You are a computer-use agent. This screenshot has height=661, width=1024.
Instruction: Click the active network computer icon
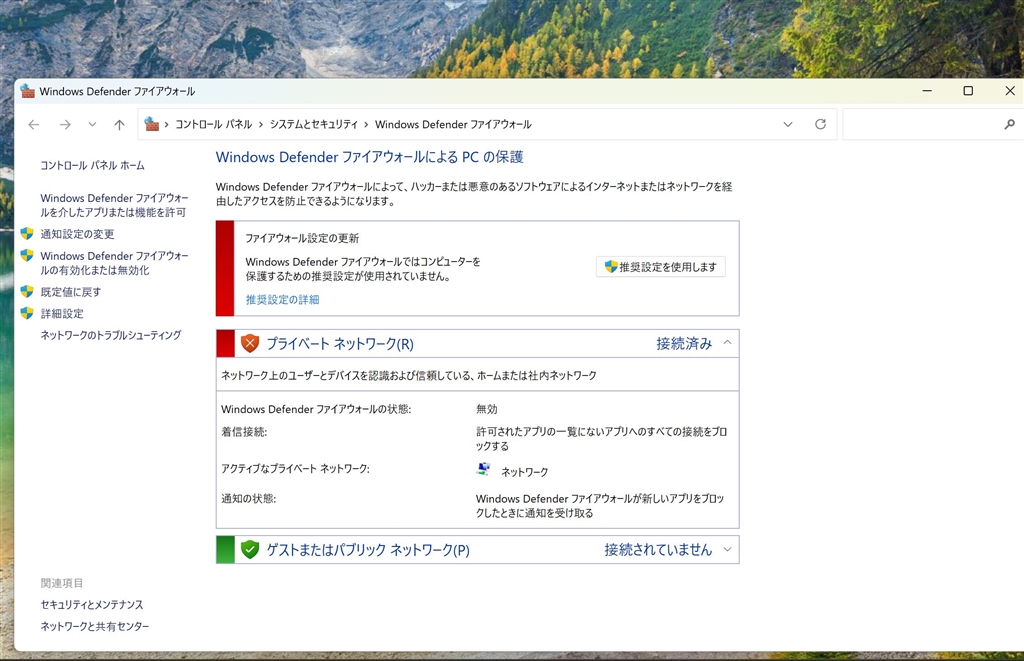click(484, 469)
